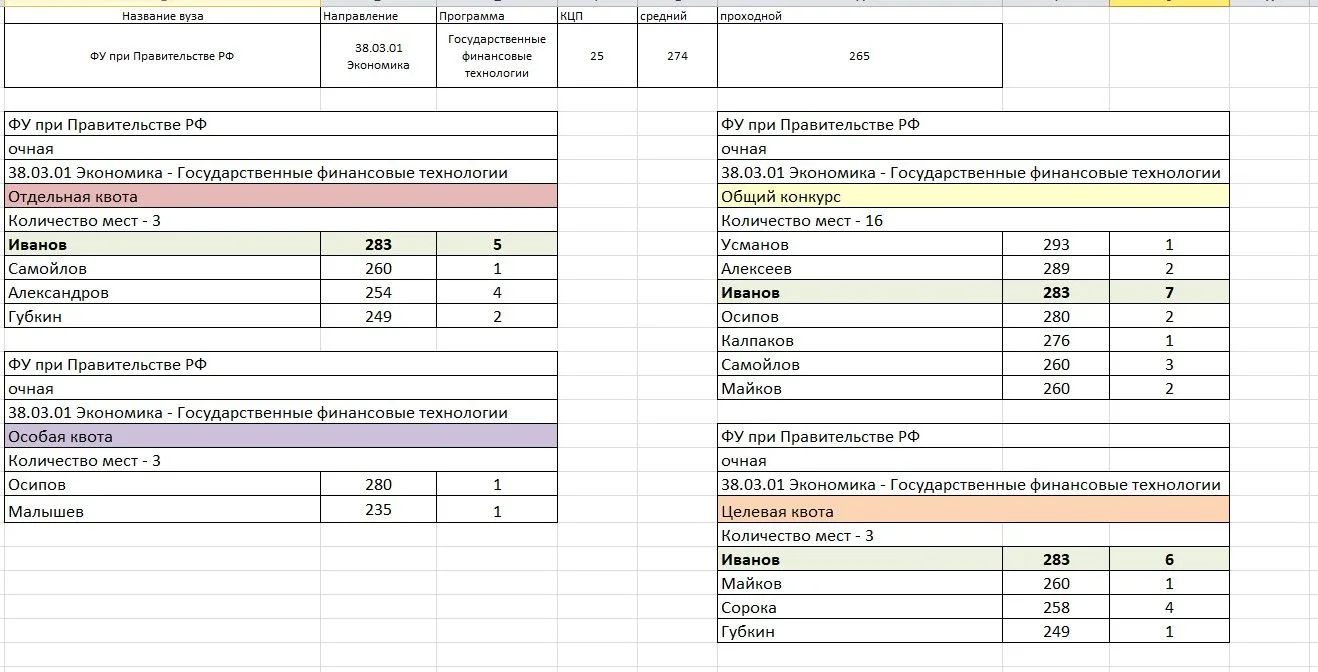Select the 'Количество мест - 16' cell
1318x672 pixels.
(973, 221)
